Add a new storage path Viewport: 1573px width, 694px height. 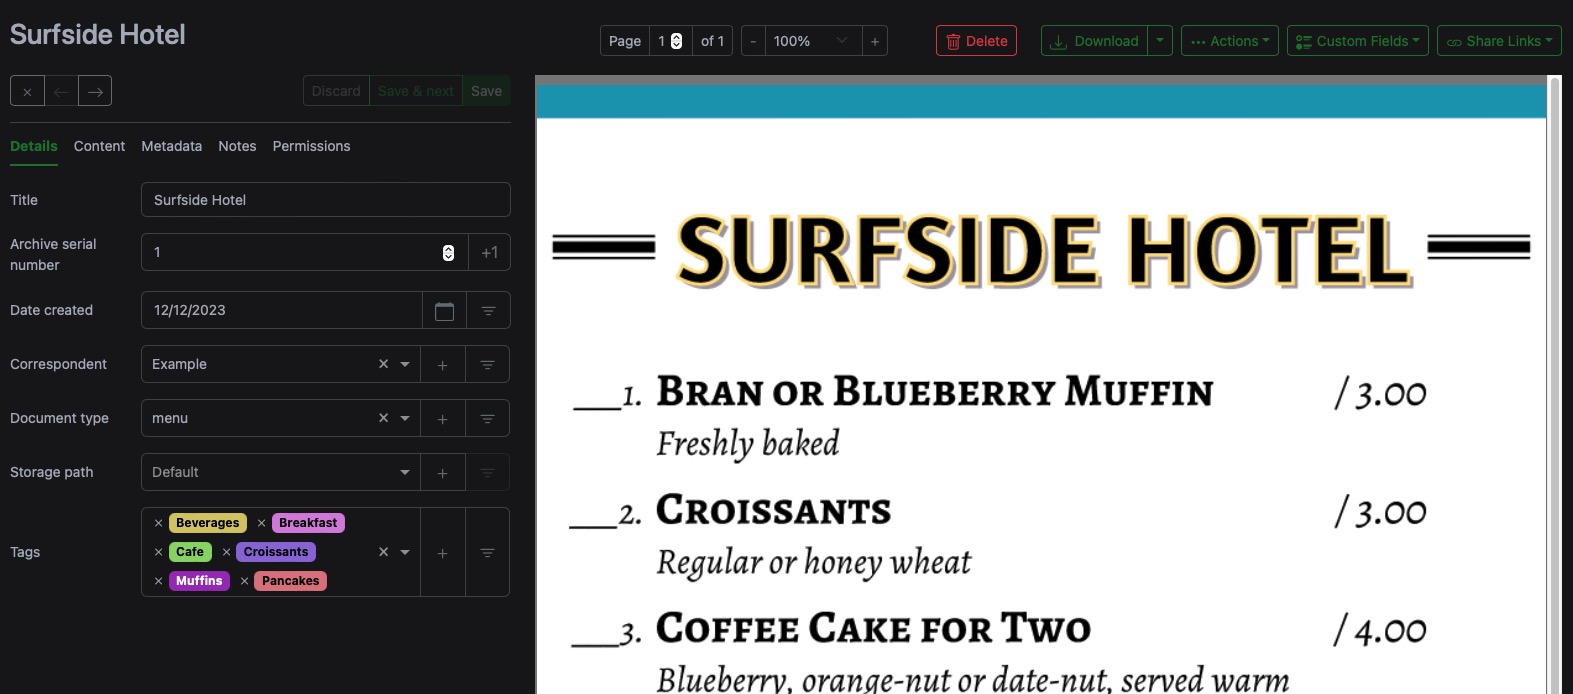(x=443, y=473)
